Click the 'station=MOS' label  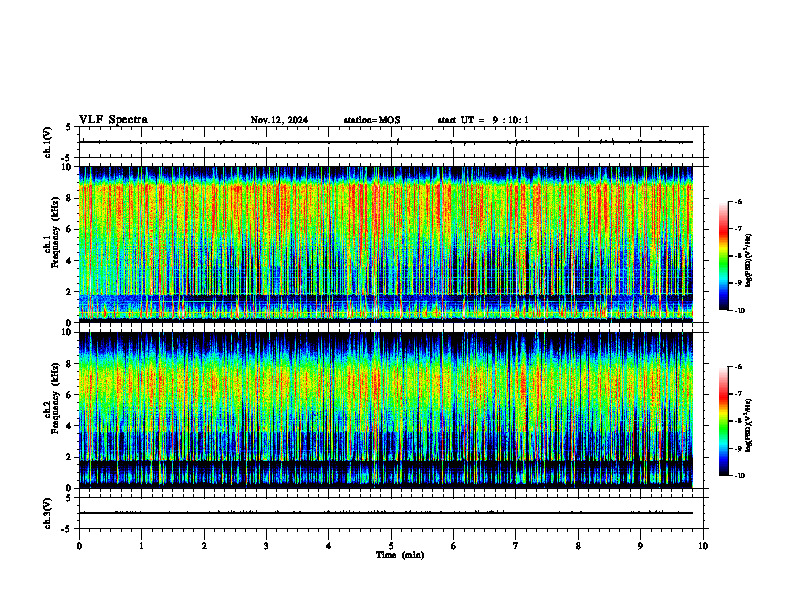(x=372, y=120)
